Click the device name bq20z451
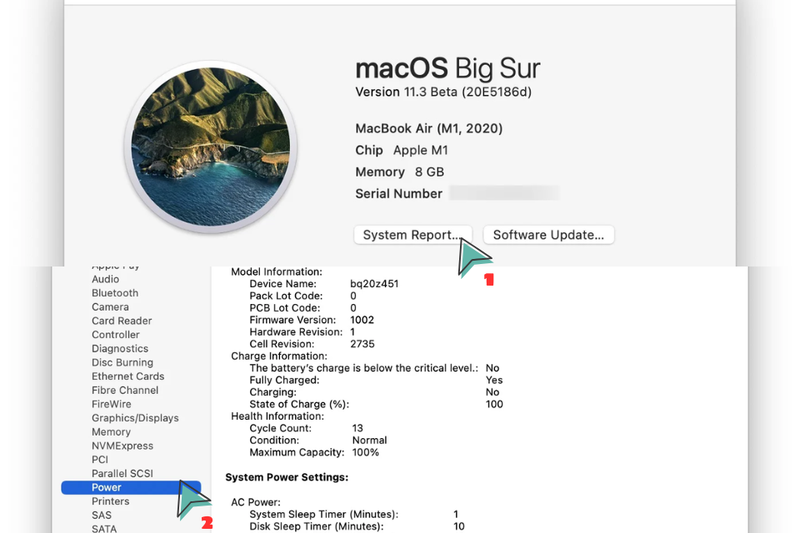800x533 pixels. click(374, 284)
